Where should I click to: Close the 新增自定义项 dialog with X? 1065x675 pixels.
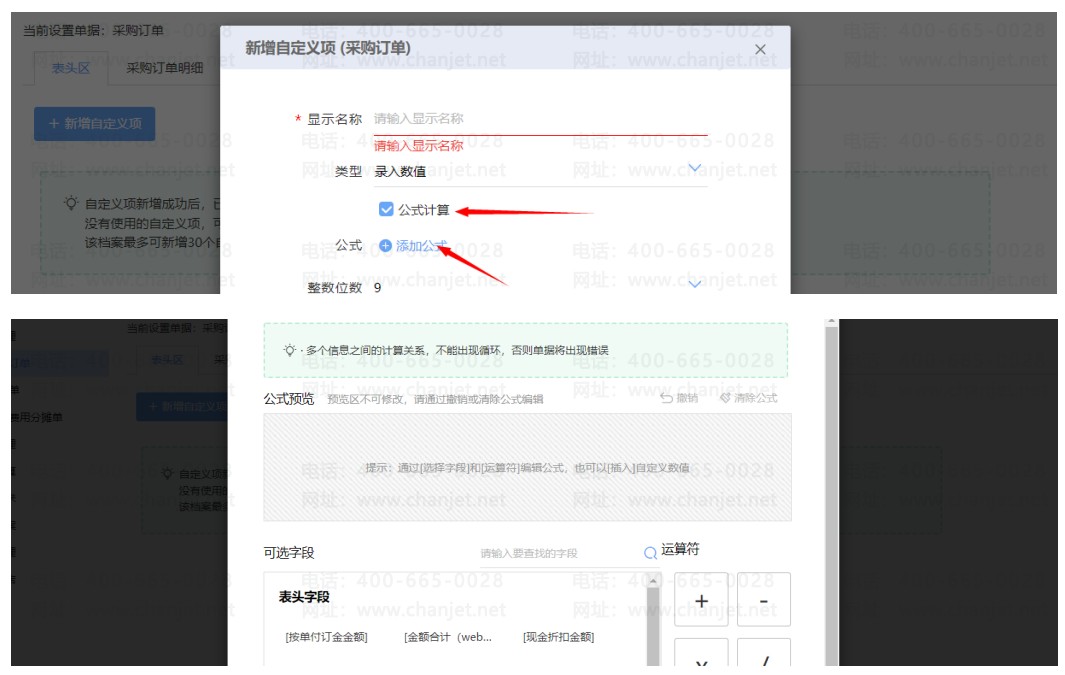click(x=760, y=50)
